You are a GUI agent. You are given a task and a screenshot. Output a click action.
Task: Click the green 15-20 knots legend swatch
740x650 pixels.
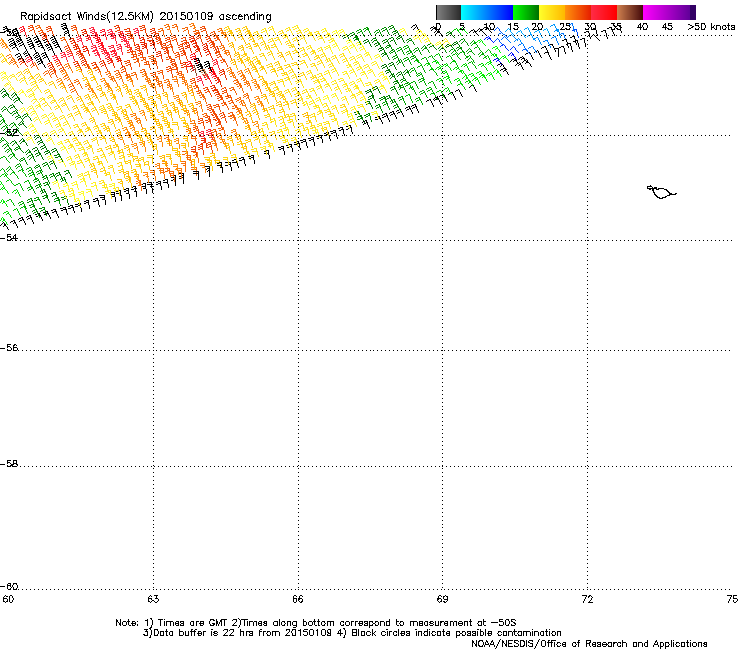click(x=526, y=12)
